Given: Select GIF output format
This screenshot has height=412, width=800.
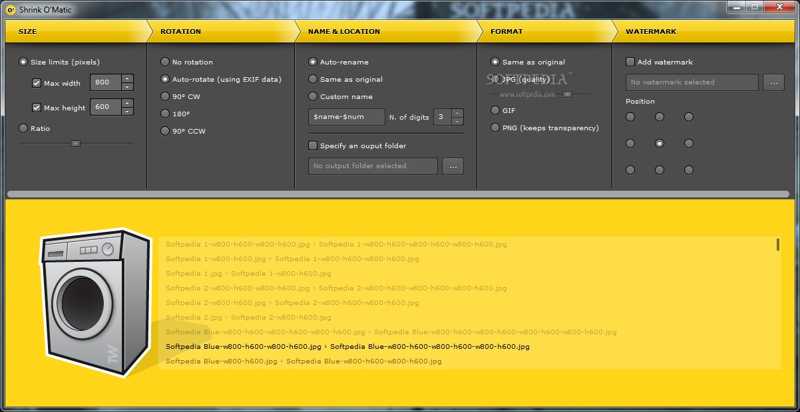Looking at the screenshot, I should tap(494, 110).
